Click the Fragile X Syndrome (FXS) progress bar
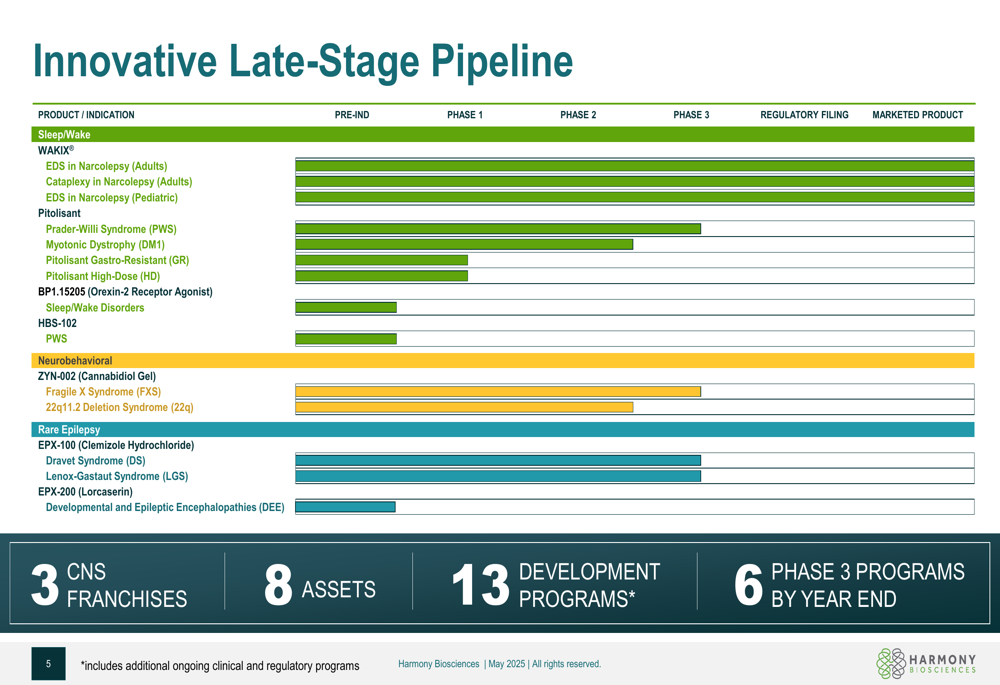The image size is (1000, 685). [x=498, y=391]
